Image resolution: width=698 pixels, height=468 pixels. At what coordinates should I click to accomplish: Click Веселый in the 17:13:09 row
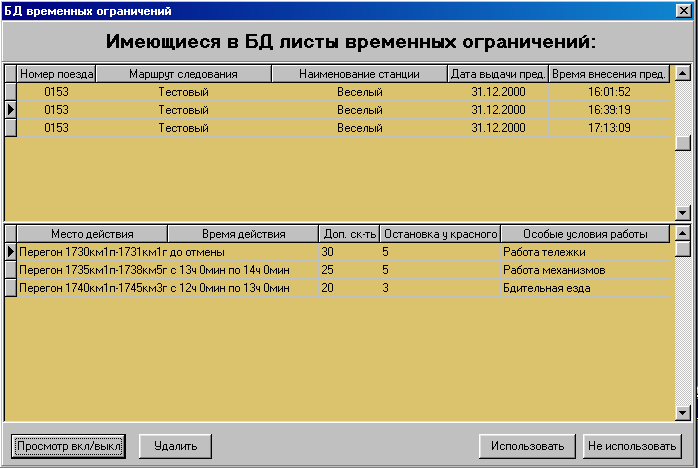(359, 128)
